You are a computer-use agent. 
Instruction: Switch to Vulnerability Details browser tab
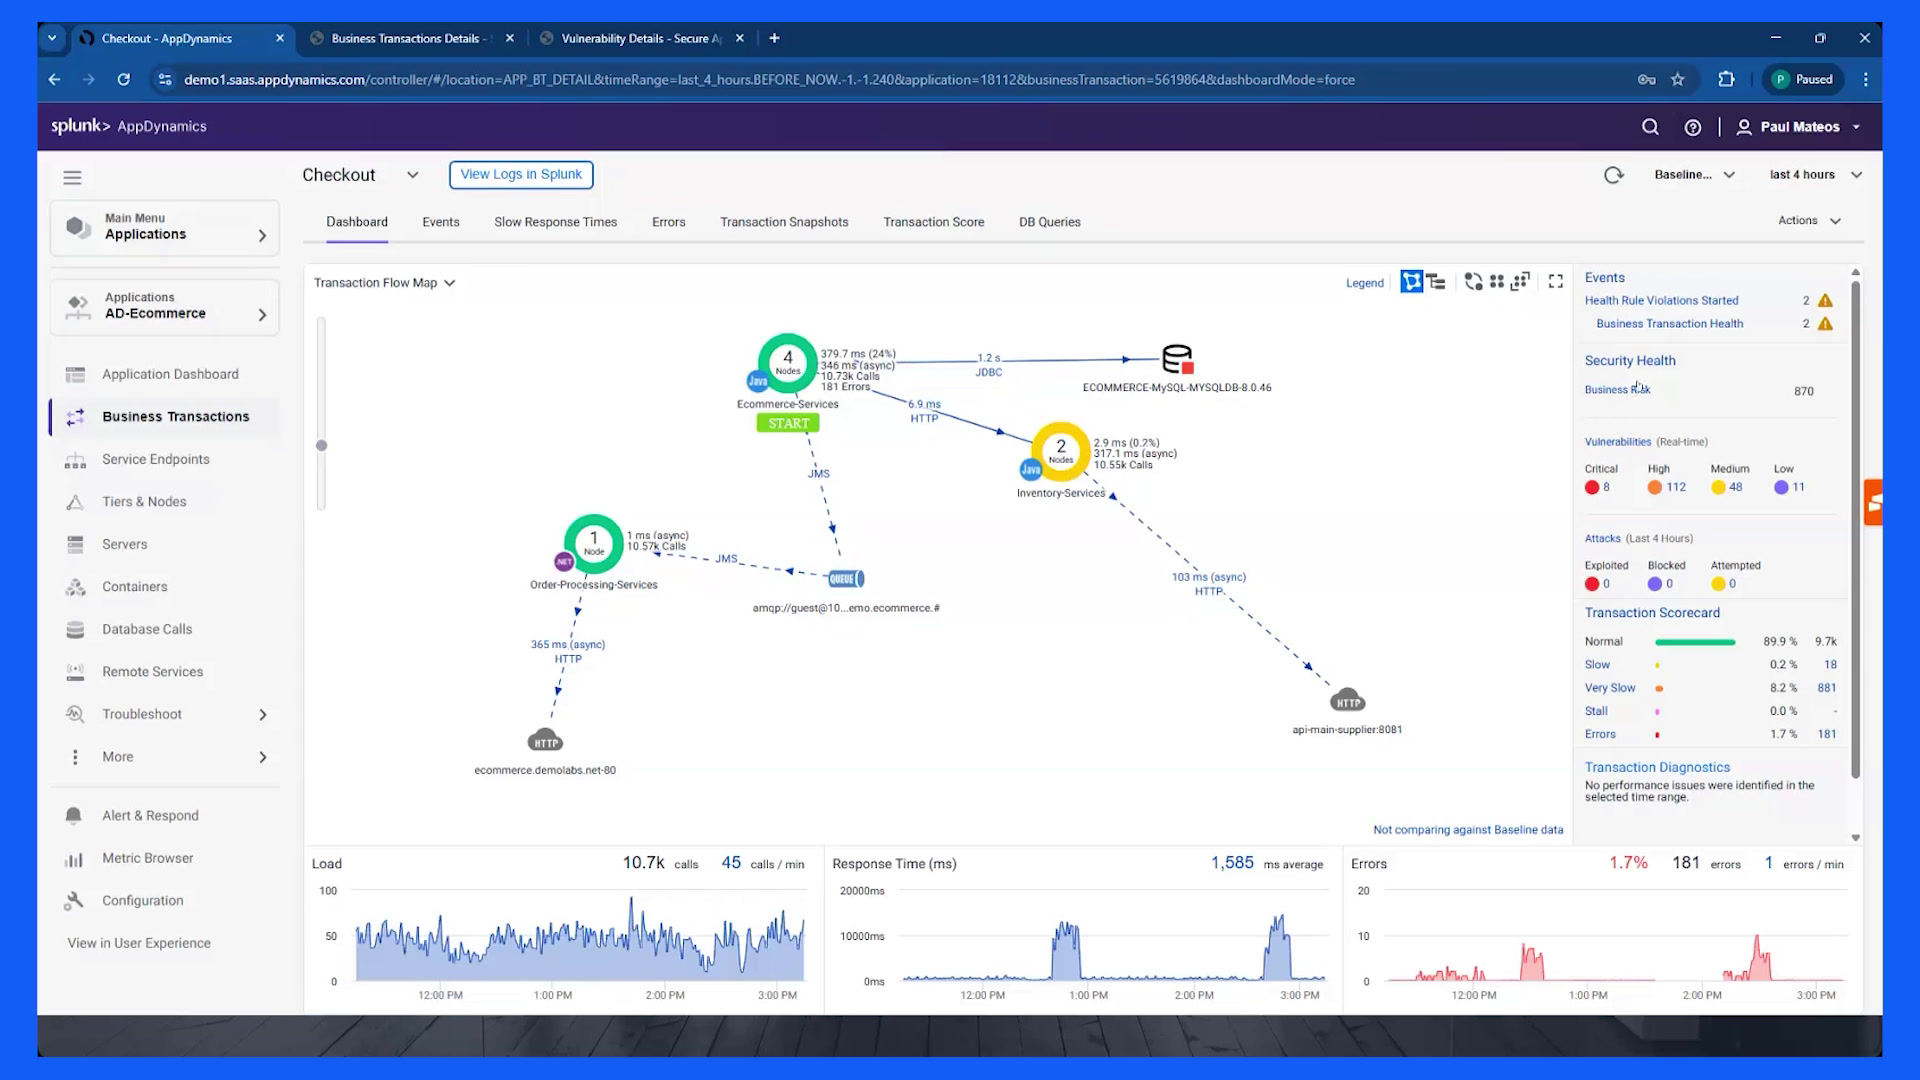pyautogui.click(x=642, y=38)
